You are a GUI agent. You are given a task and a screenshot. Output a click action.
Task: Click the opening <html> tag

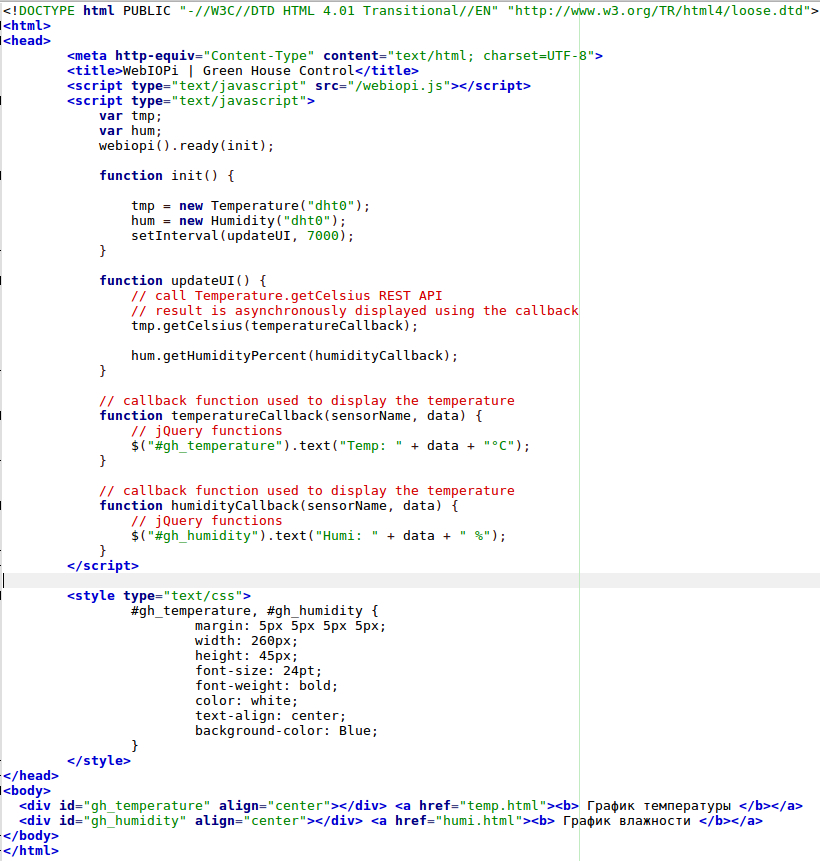pos(27,26)
